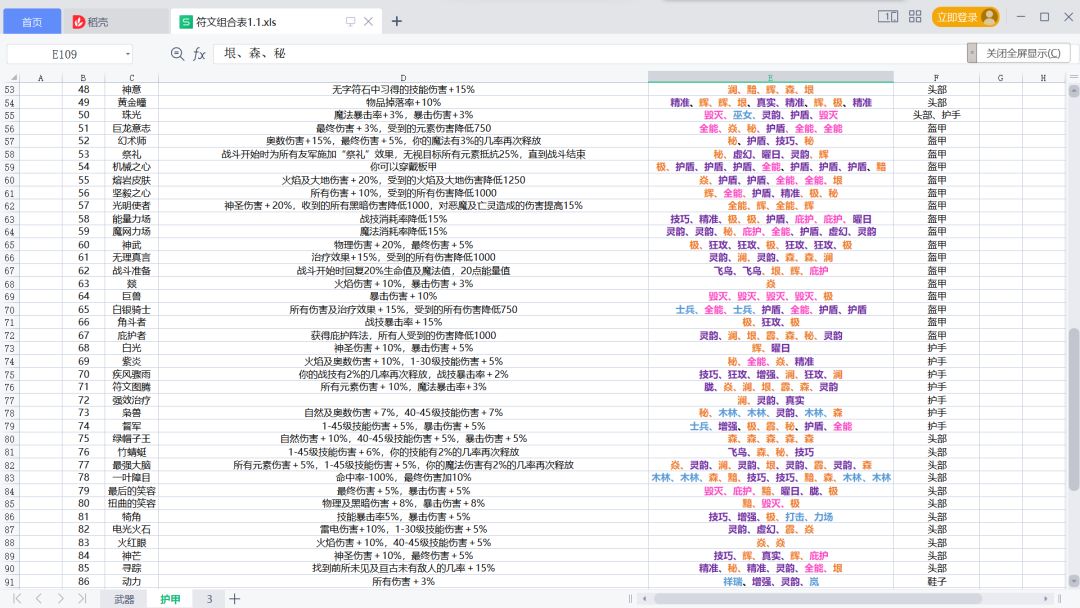The image size is (1080, 608).
Task: Click the Name Box showing E109
Action: click(x=64, y=54)
